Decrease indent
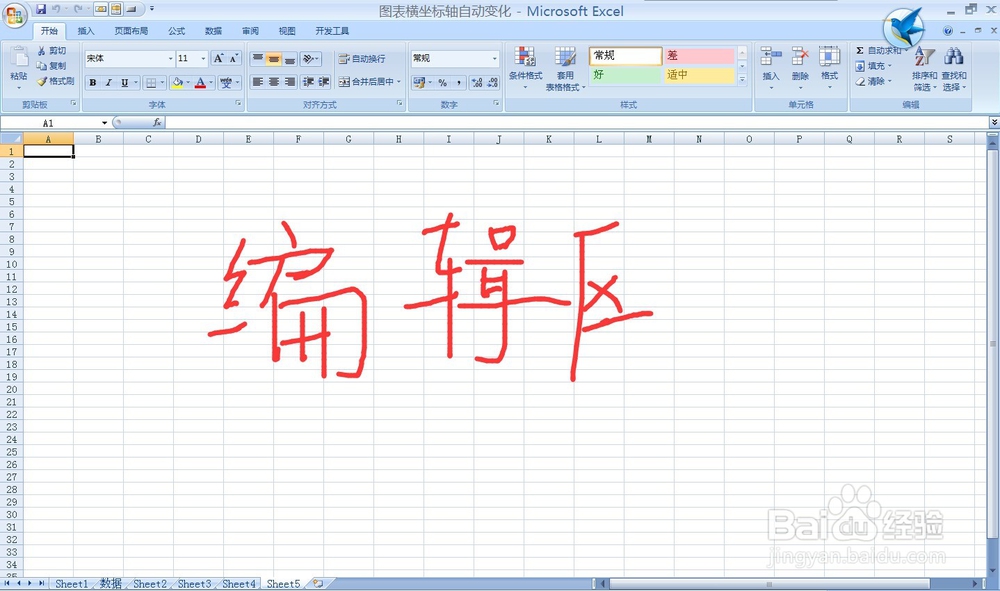Viewport: 1000px width, 591px height. point(309,82)
